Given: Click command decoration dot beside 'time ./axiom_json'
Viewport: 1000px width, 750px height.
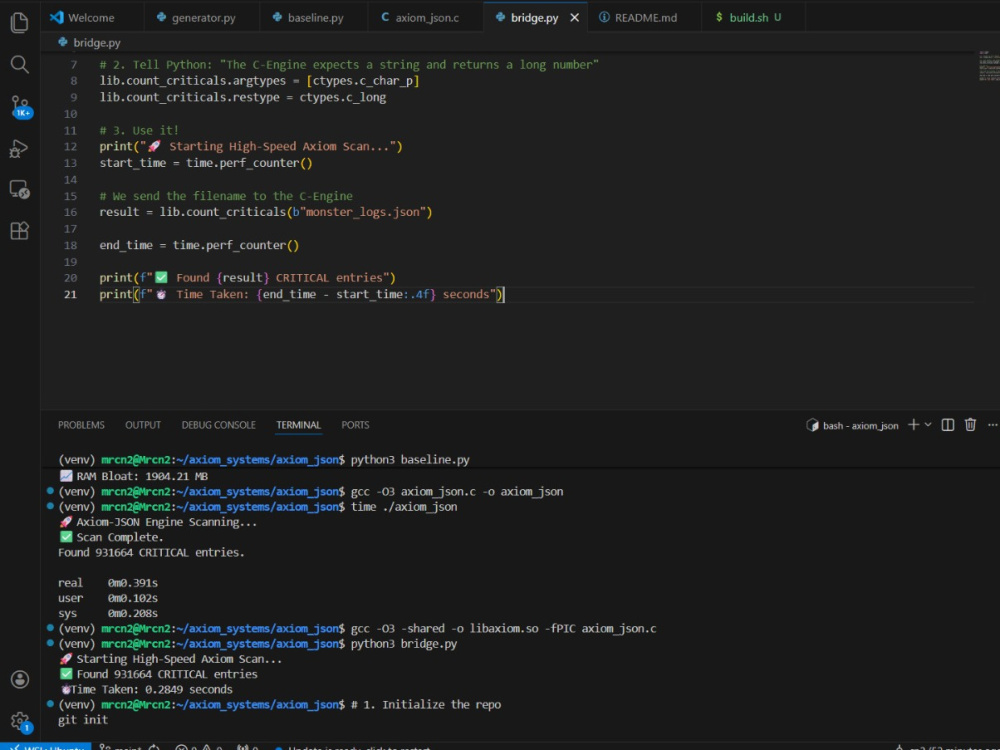Looking at the screenshot, I should pos(50,506).
